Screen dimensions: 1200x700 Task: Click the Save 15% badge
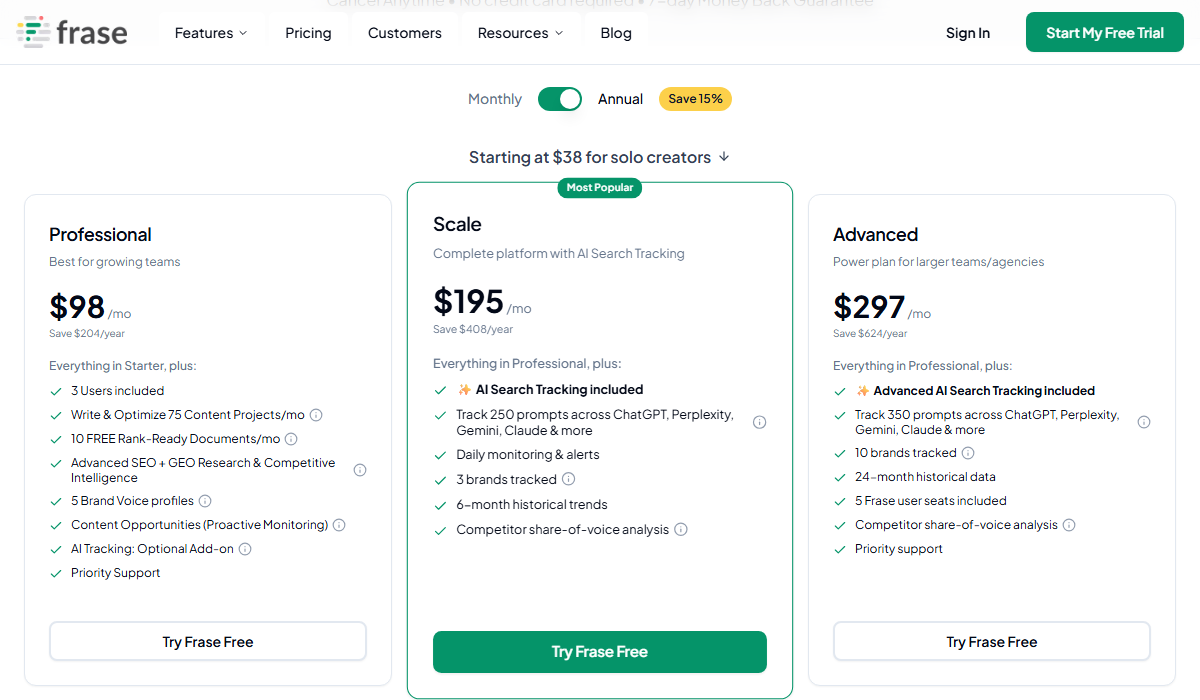[695, 99]
